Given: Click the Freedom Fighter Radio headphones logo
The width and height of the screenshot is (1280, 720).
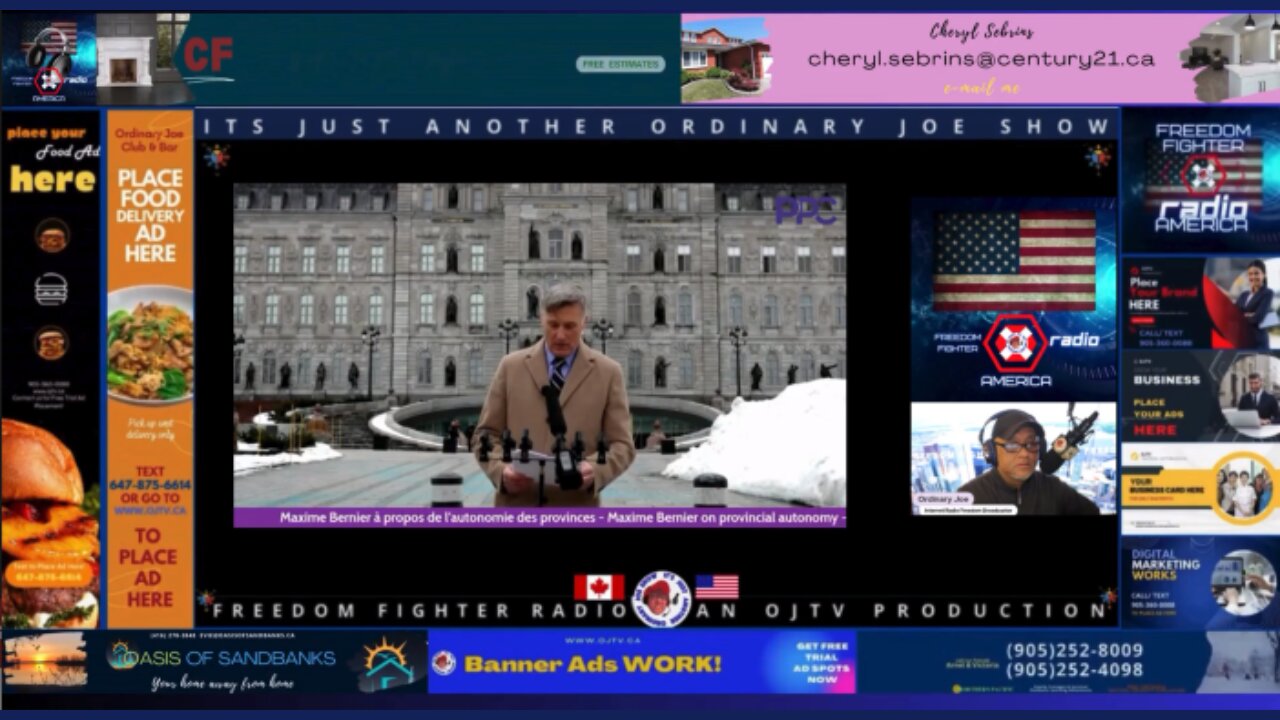Looking at the screenshot, I should pos(48,59).
